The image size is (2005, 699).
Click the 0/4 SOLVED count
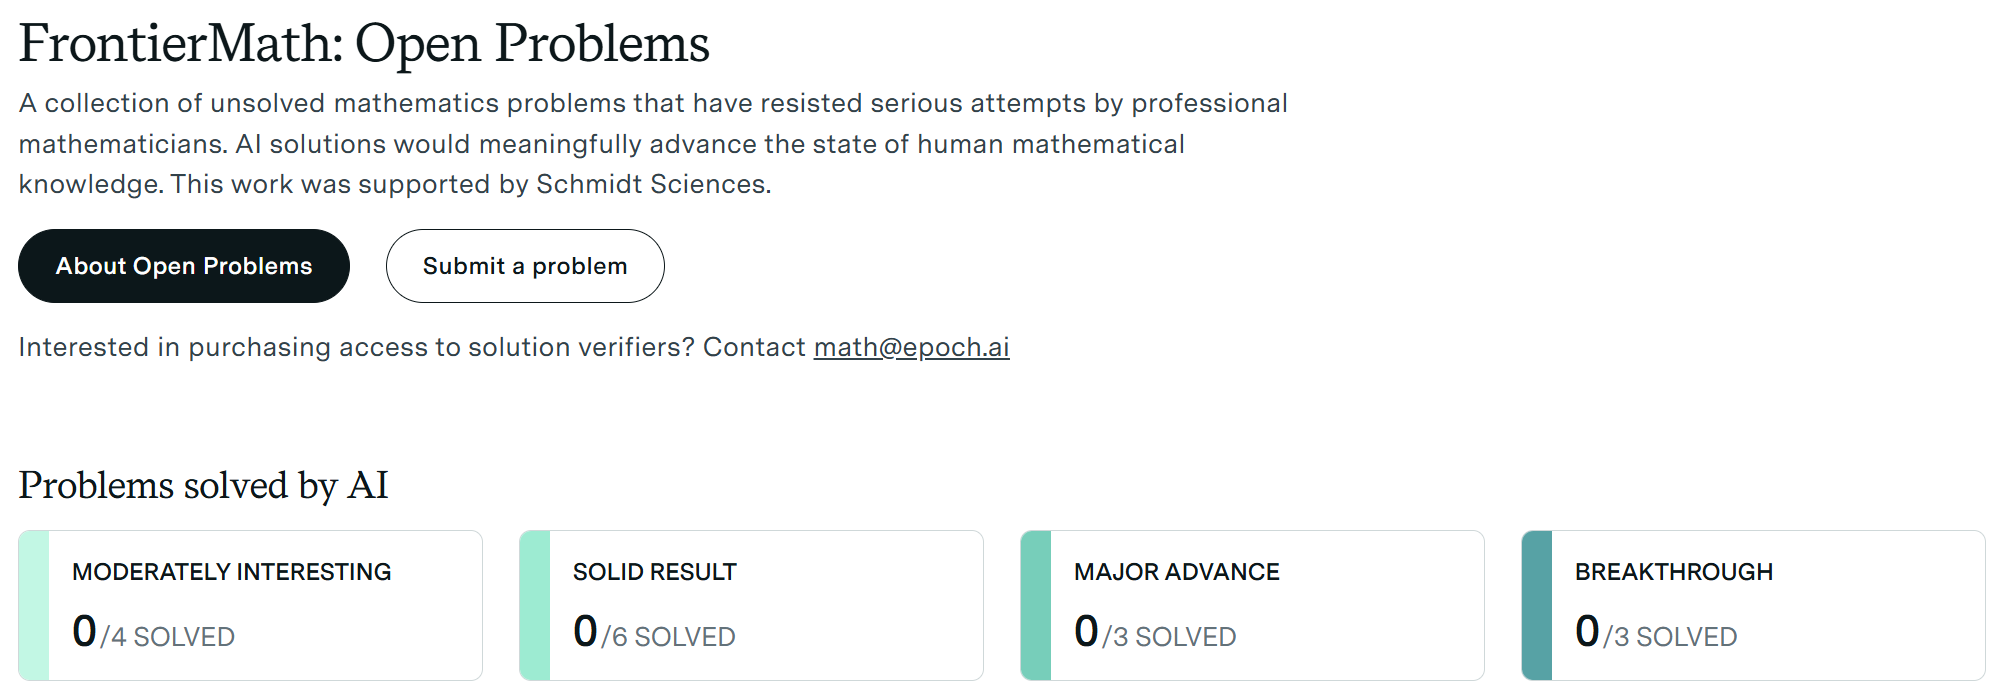coord(153,634)
